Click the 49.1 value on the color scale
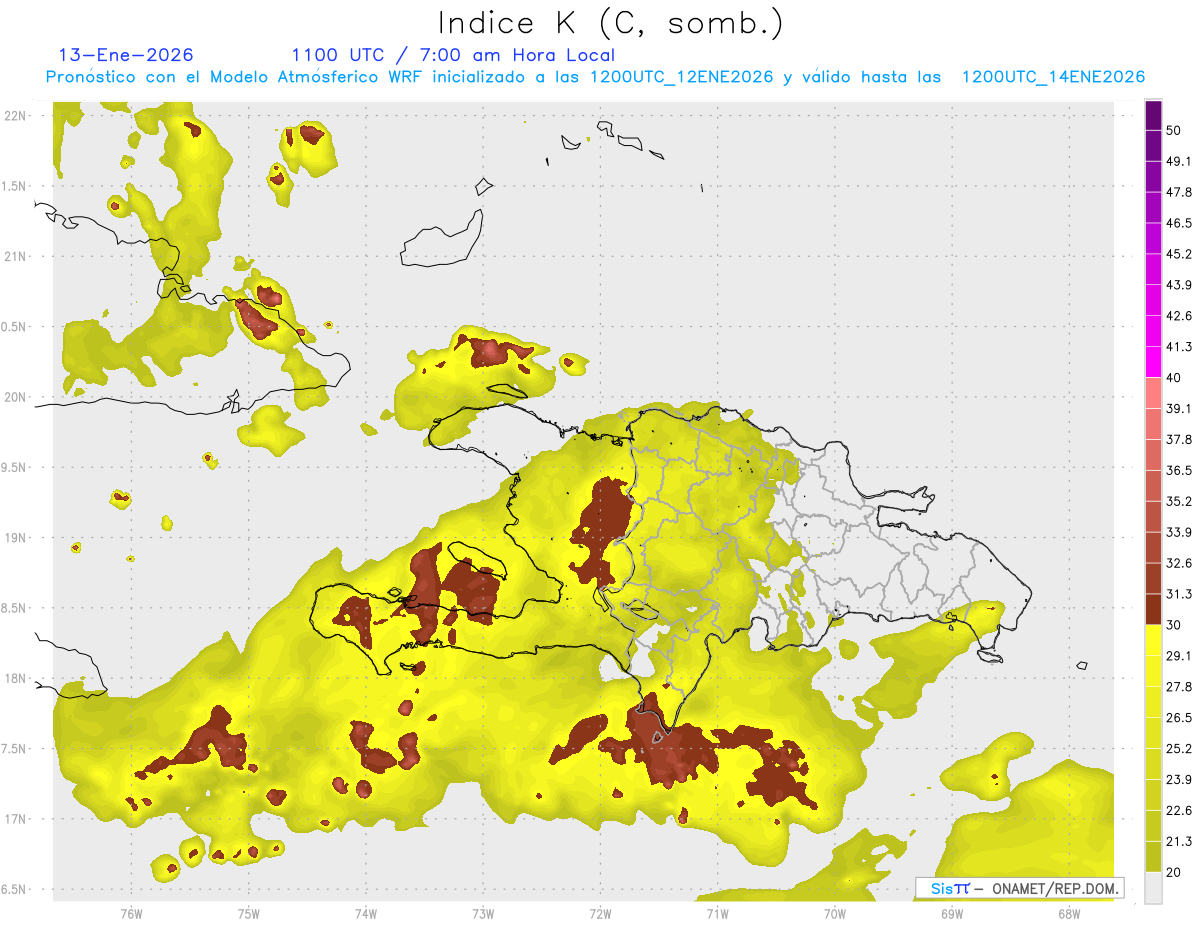 click(1179, 161)
